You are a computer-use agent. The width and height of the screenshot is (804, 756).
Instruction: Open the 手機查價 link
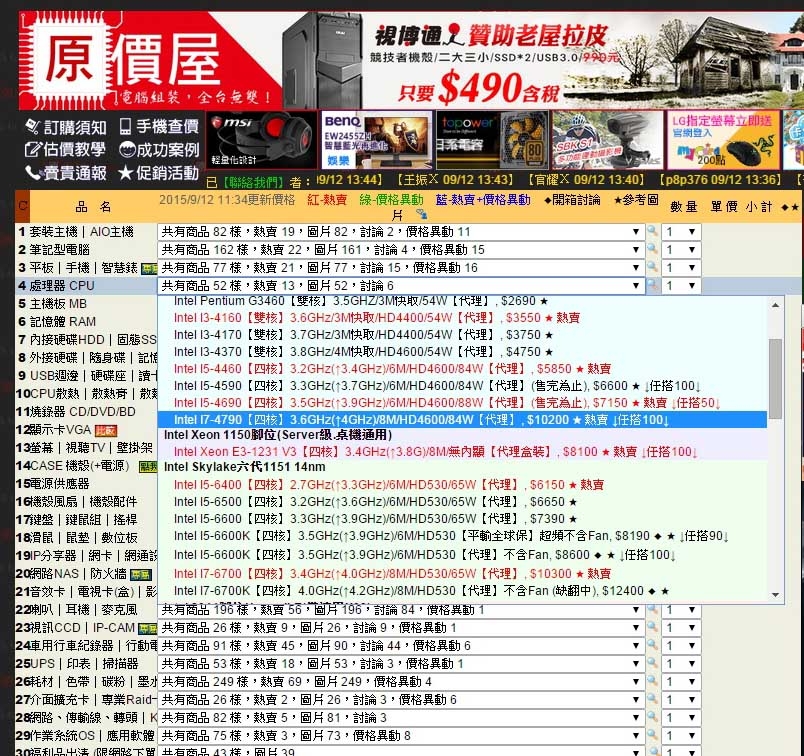(x=158, y=126)
